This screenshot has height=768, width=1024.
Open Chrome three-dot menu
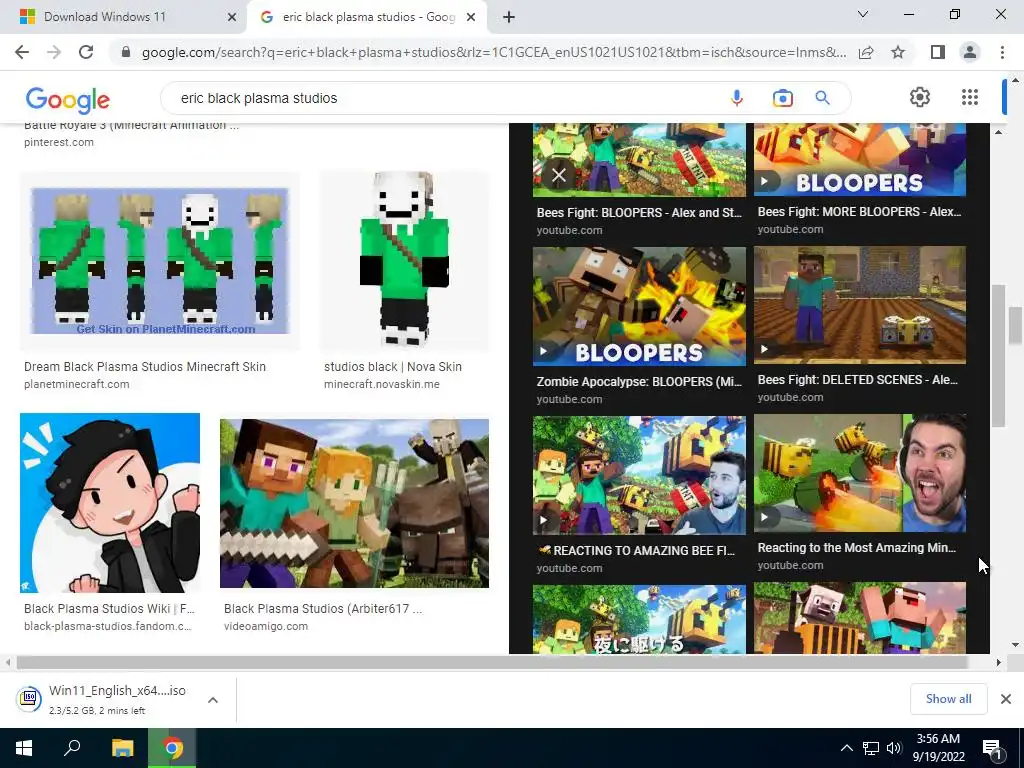(x=1002, y=52)
